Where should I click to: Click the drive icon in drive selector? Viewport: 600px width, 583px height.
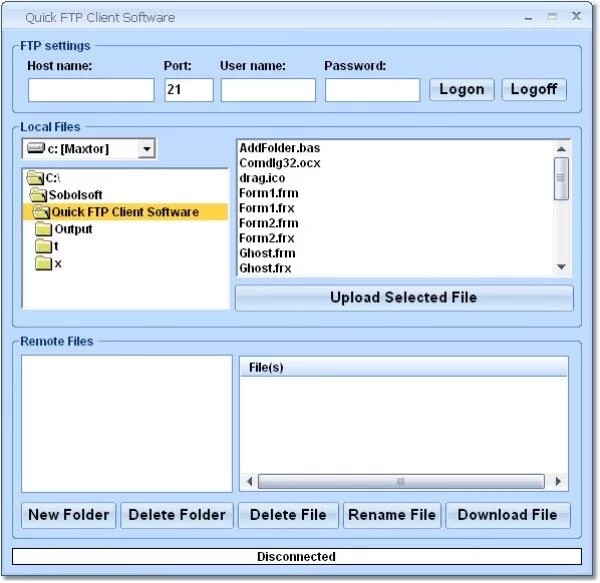point(36,148)
